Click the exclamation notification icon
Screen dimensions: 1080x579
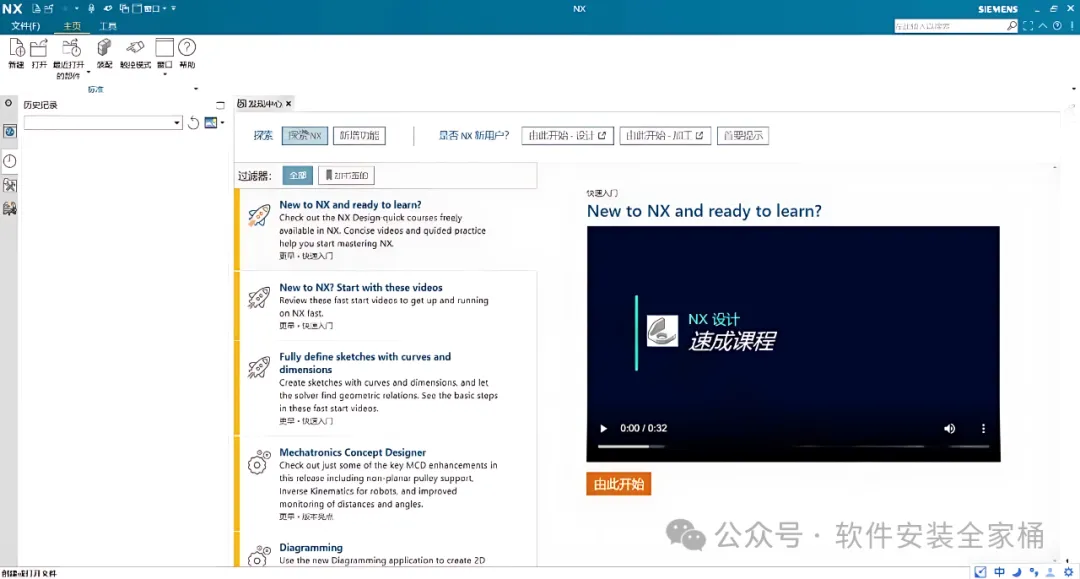(x=1072, y=26)
